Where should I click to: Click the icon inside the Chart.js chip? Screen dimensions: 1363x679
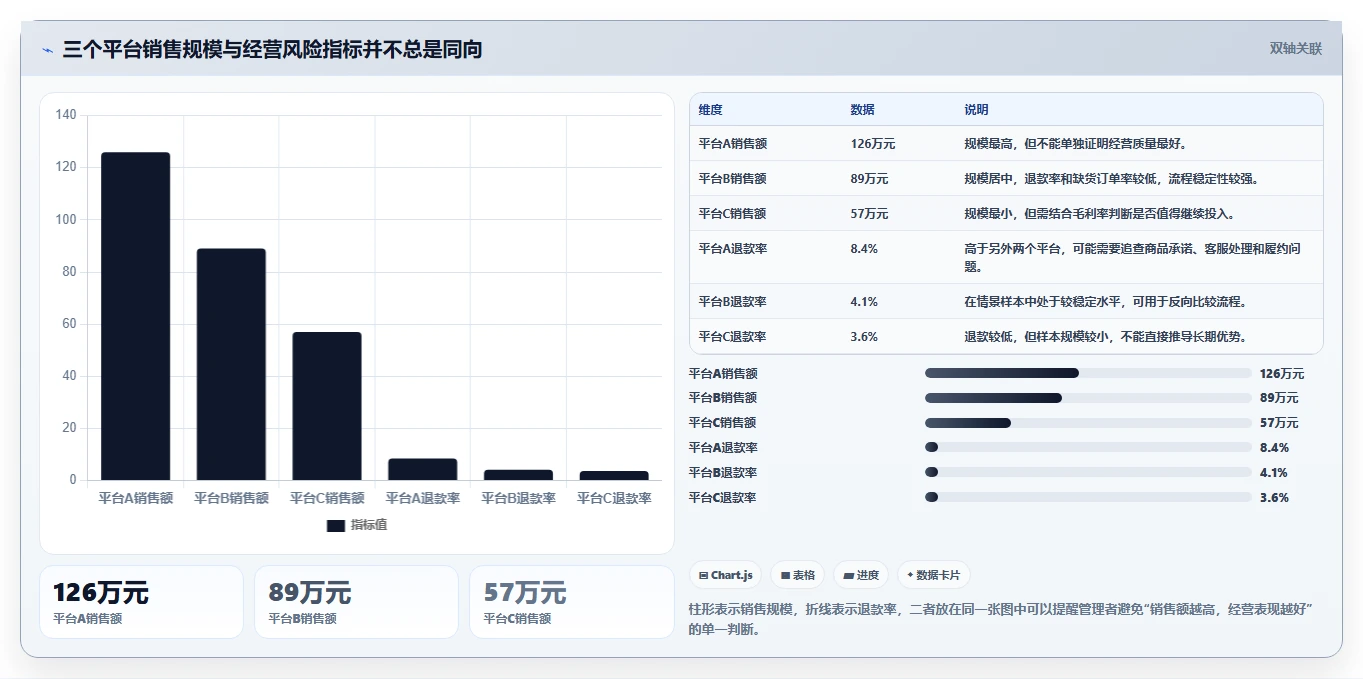[704, 576]
